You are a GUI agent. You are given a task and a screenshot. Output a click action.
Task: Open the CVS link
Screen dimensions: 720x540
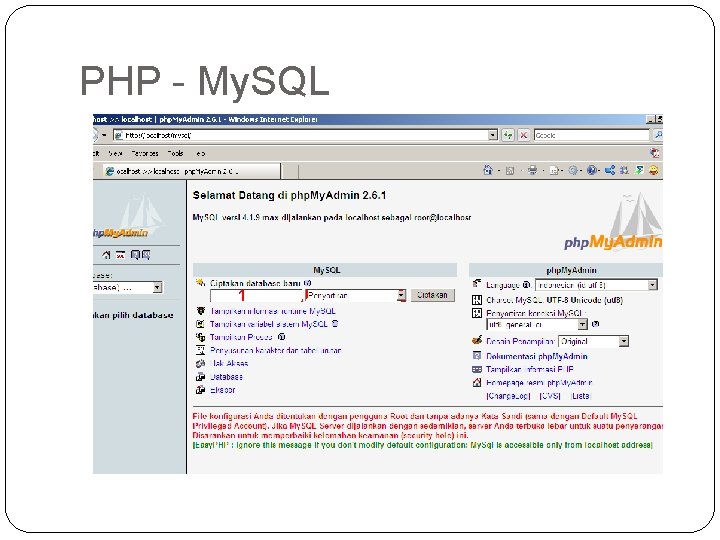click(550, 396)
